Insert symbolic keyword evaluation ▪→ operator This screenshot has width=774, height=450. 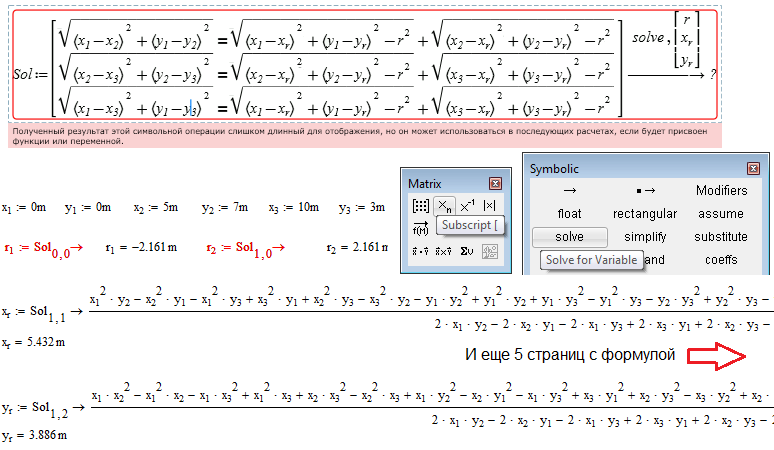645,190
